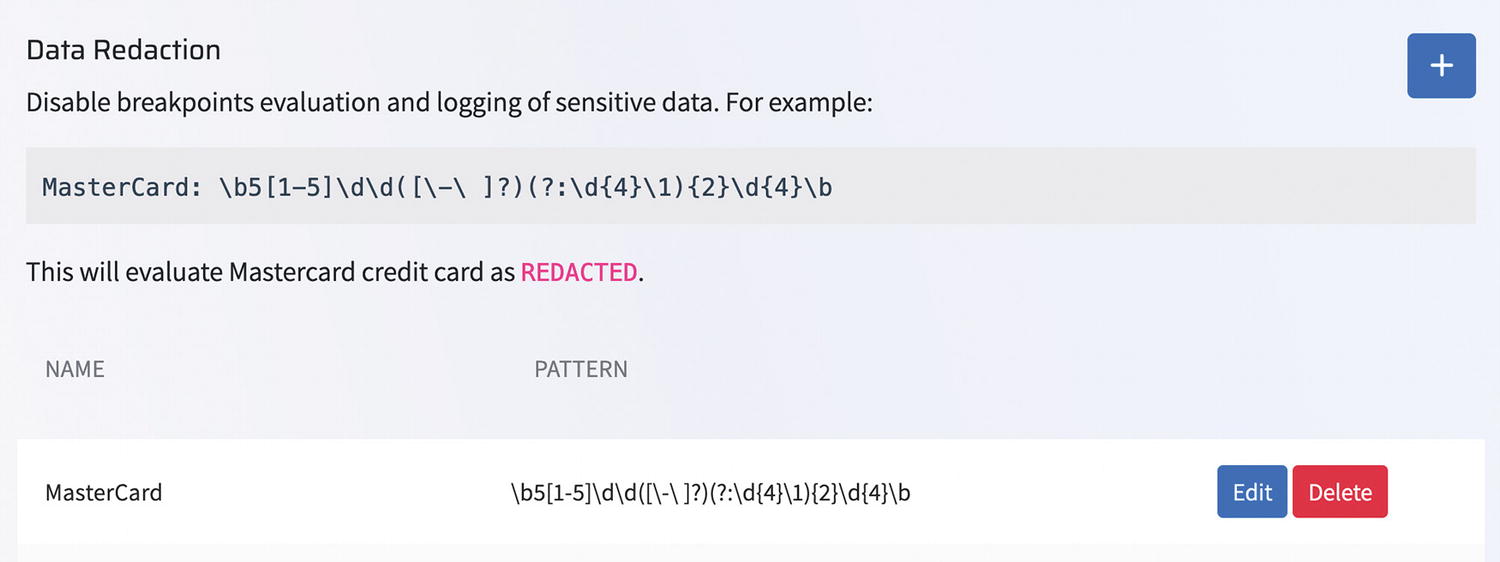Viewport: 1500px width, 562px height.
Task: Click the Data Redaction heading
Action: coord(123,50)
